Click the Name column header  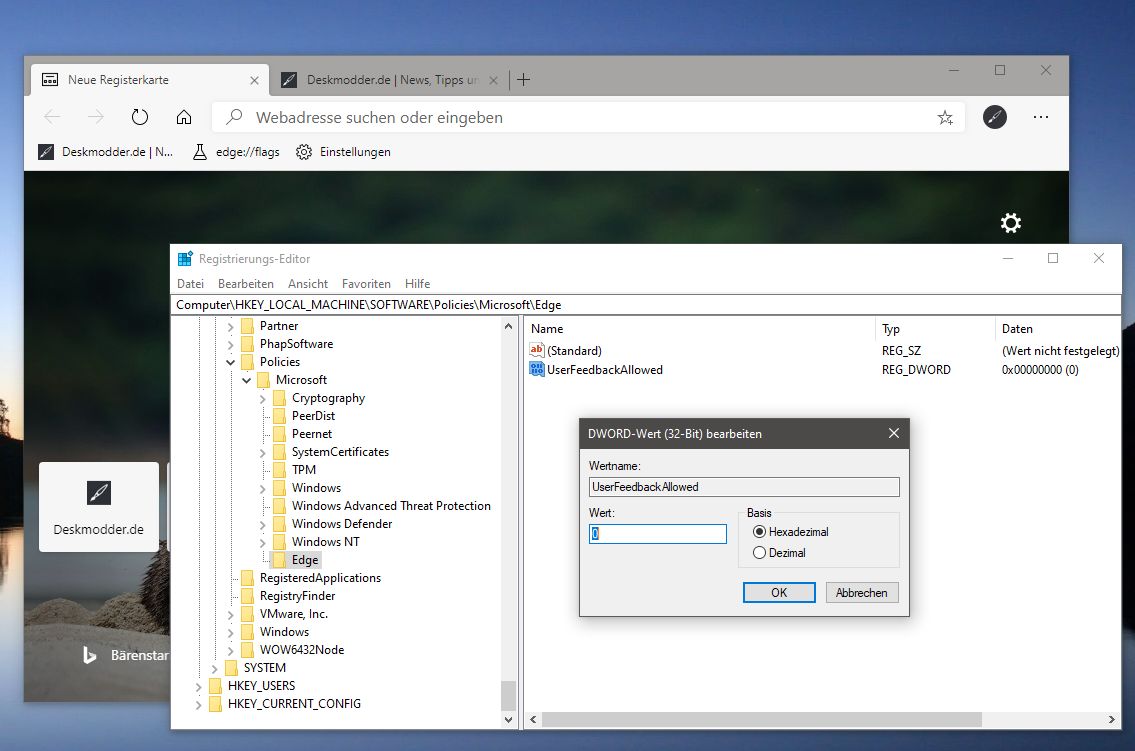[x=699, y=328]
